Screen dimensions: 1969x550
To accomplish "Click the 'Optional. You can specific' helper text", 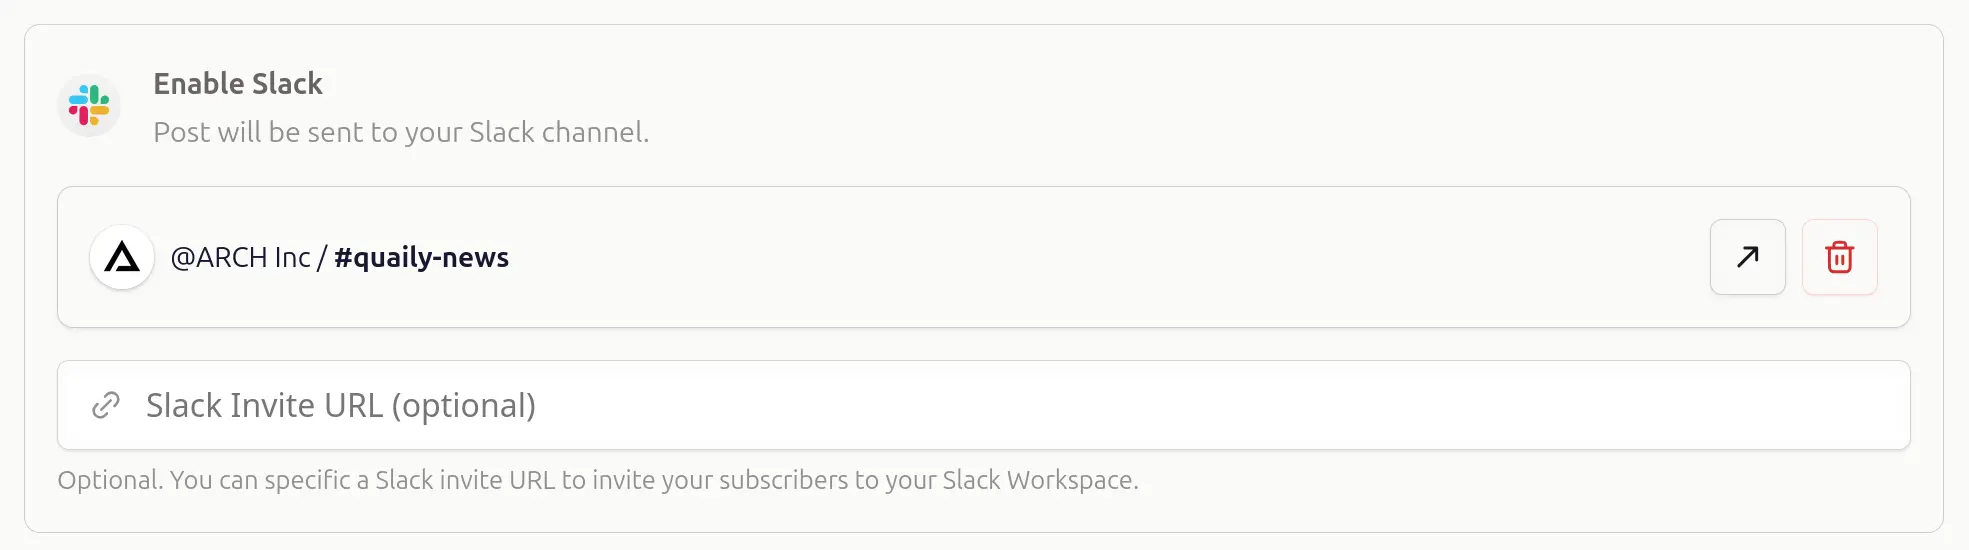I will pos(598,480).
